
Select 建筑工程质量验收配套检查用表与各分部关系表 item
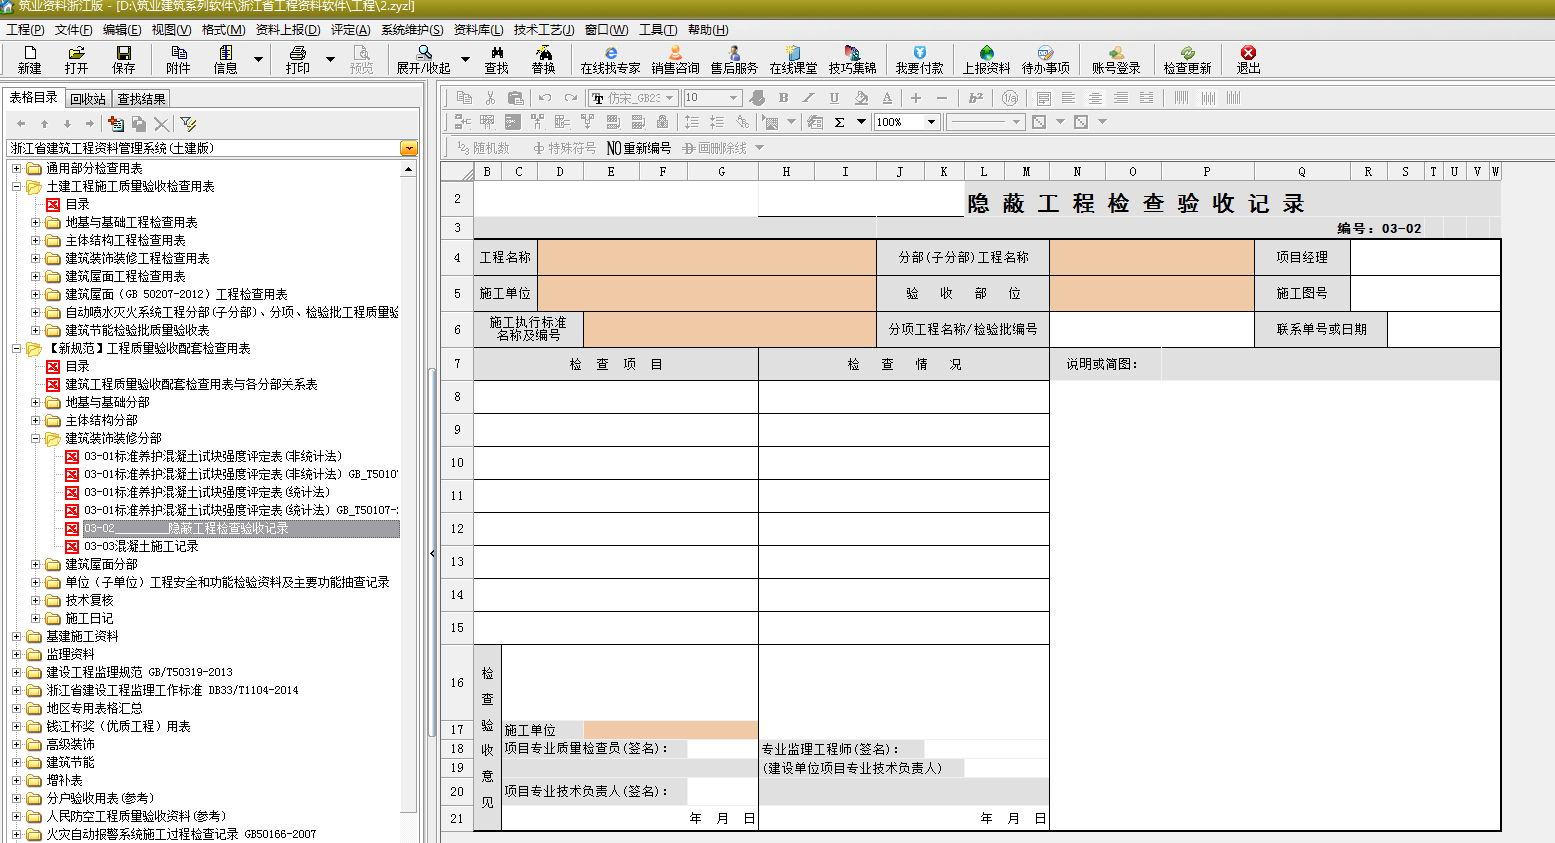[191, 385]
